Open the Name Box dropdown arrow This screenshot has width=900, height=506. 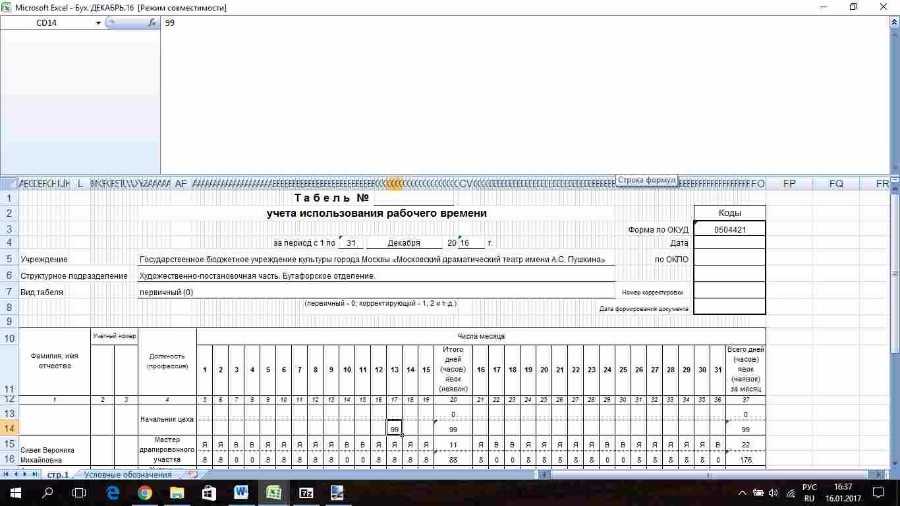coord(98,22)
